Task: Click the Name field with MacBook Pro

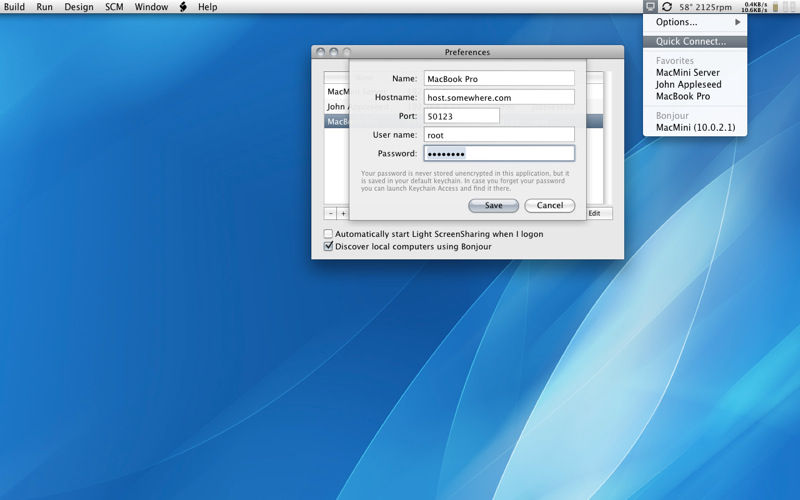Action: [x=499, y=79]
